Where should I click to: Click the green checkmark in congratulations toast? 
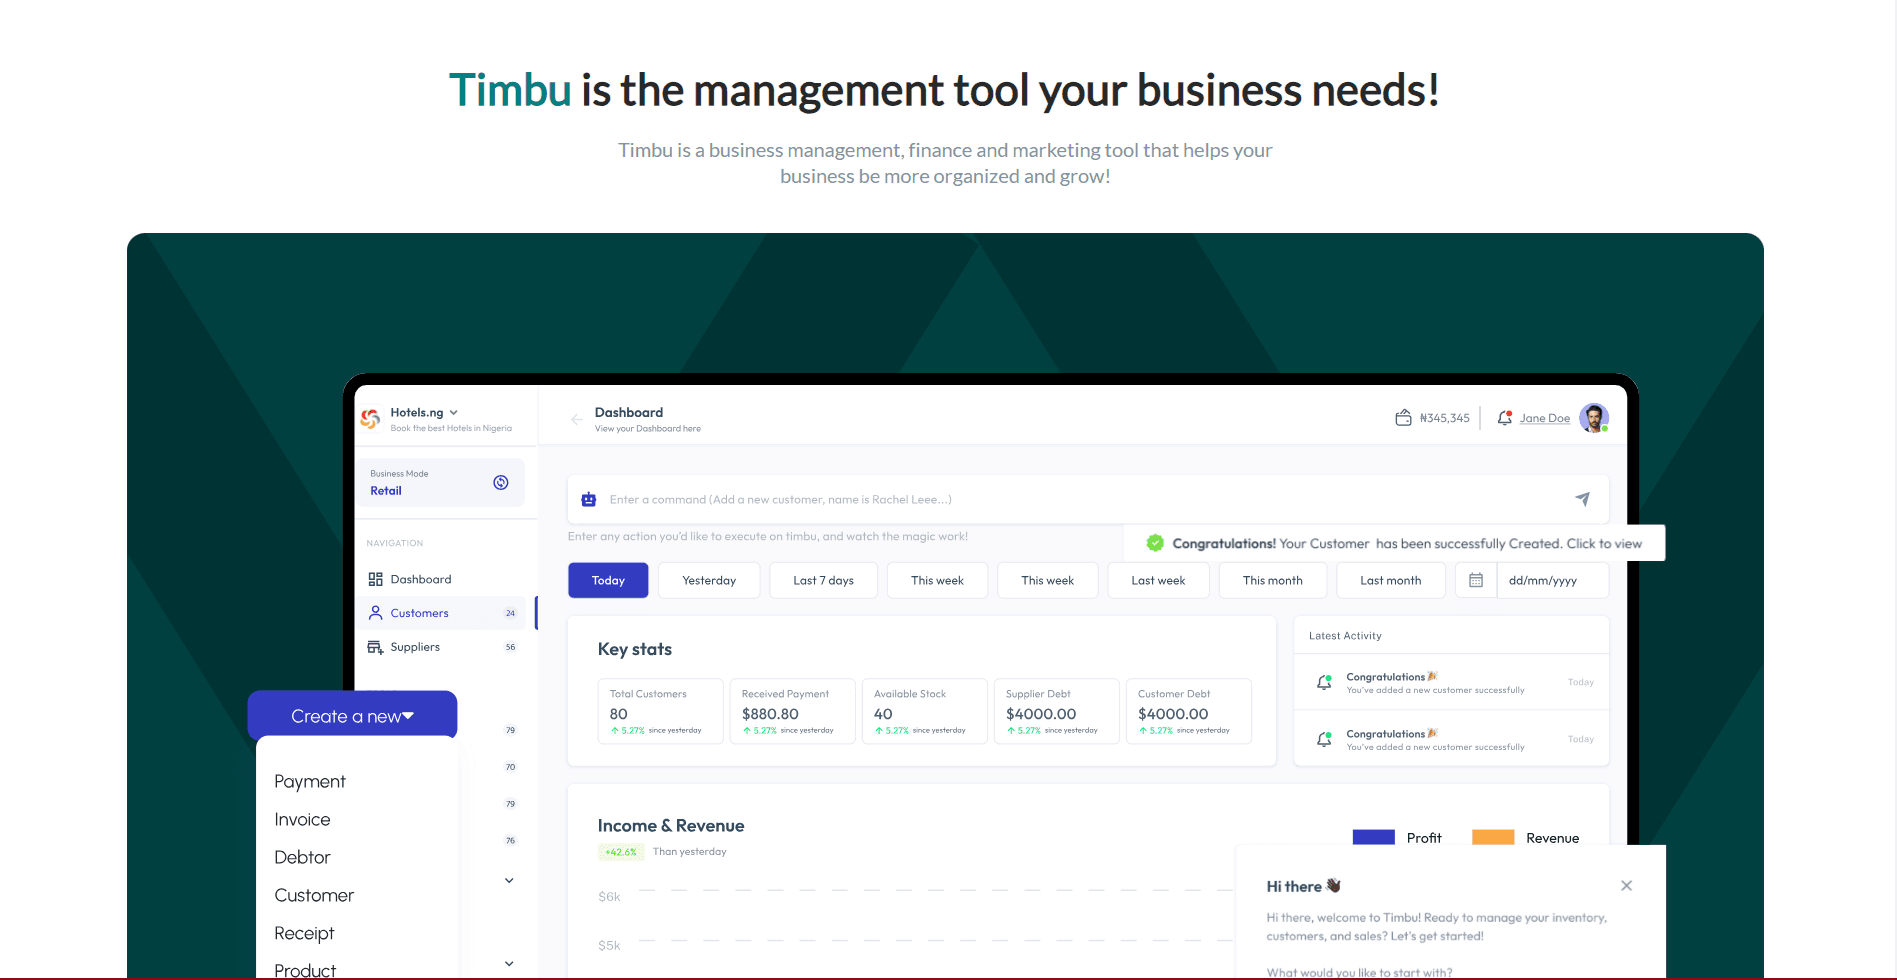click(x=1155, y=543)
